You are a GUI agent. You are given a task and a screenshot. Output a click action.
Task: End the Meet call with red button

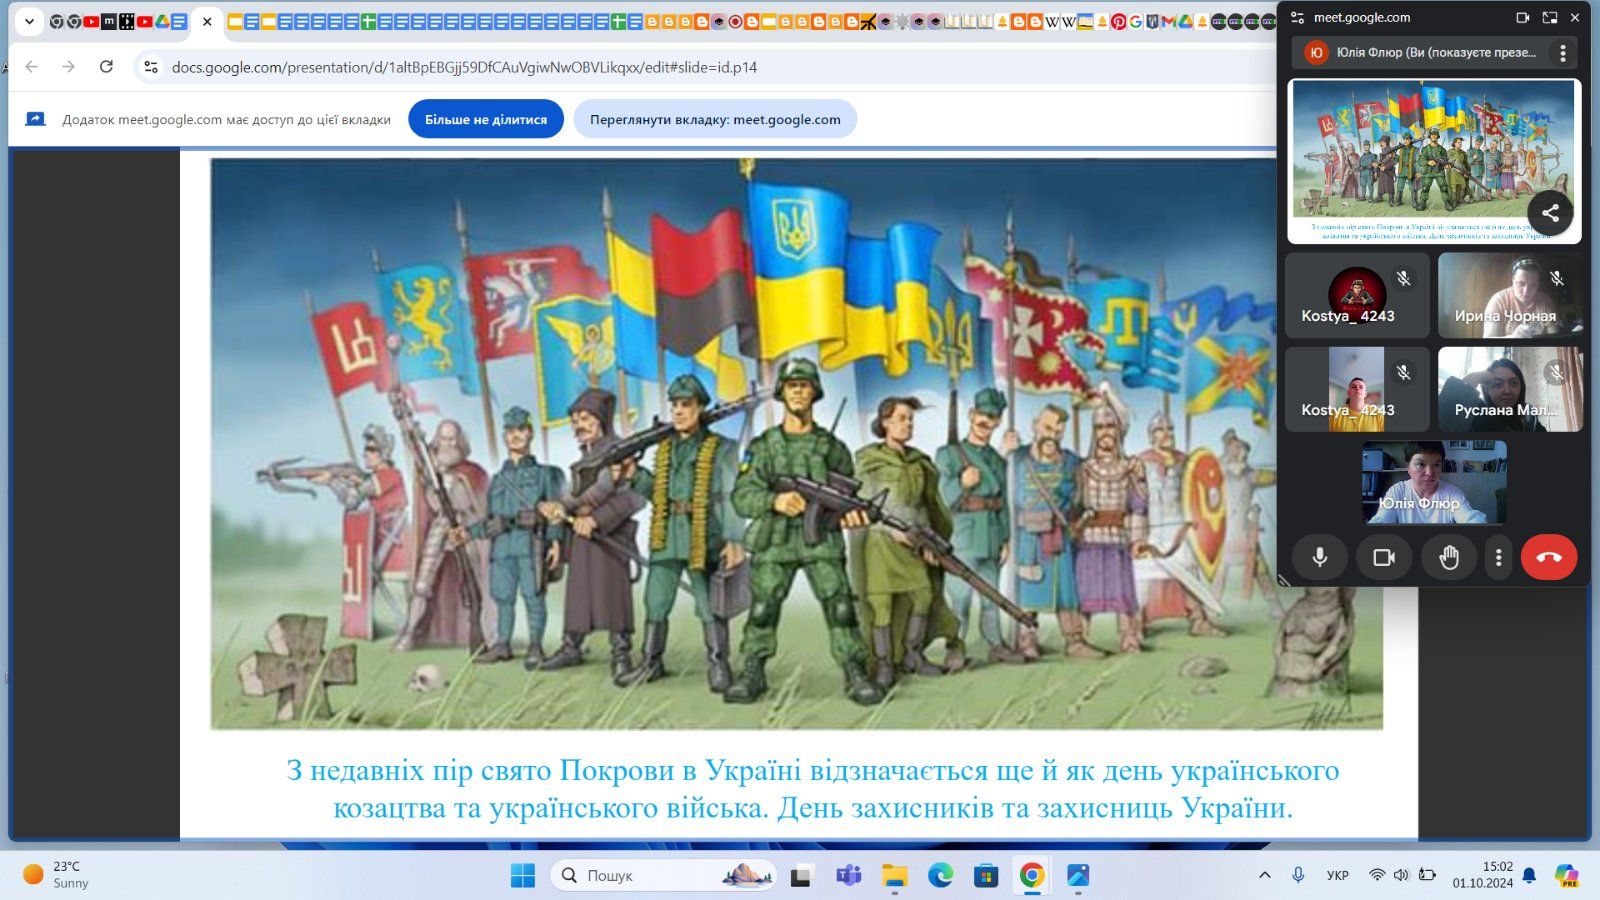1549,557
